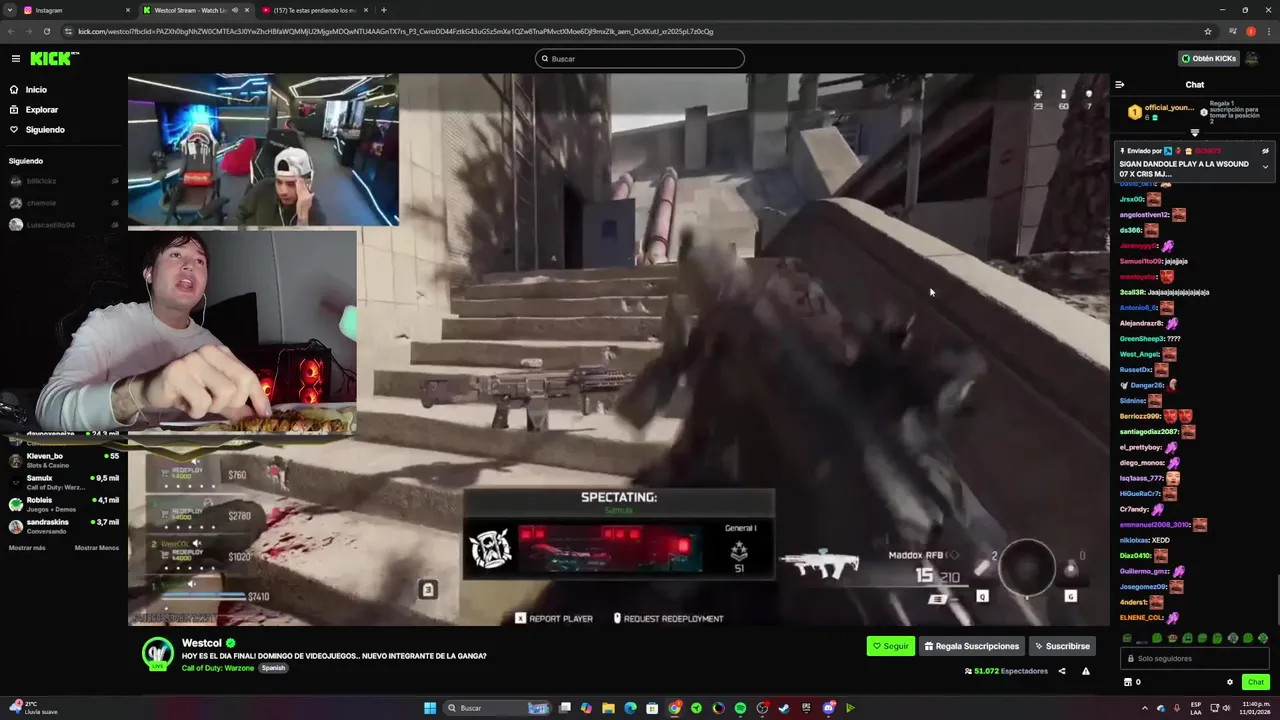Open Chrome from taskbar
1280x720 pixels.
point(674,708)
